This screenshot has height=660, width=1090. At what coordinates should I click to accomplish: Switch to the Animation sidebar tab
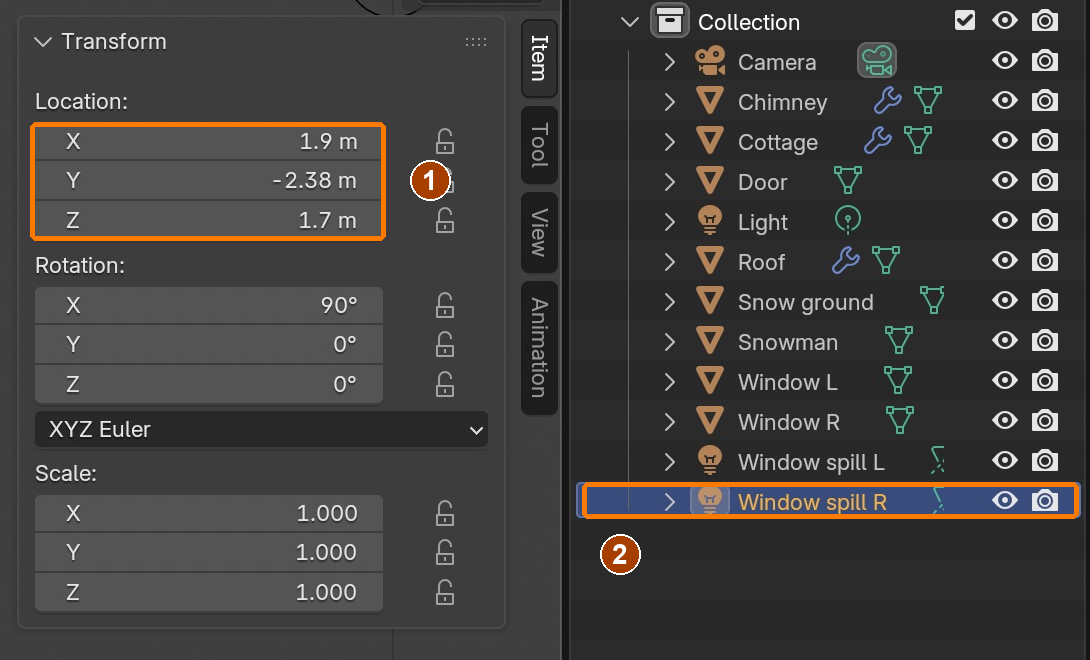(x=539, y=348)
